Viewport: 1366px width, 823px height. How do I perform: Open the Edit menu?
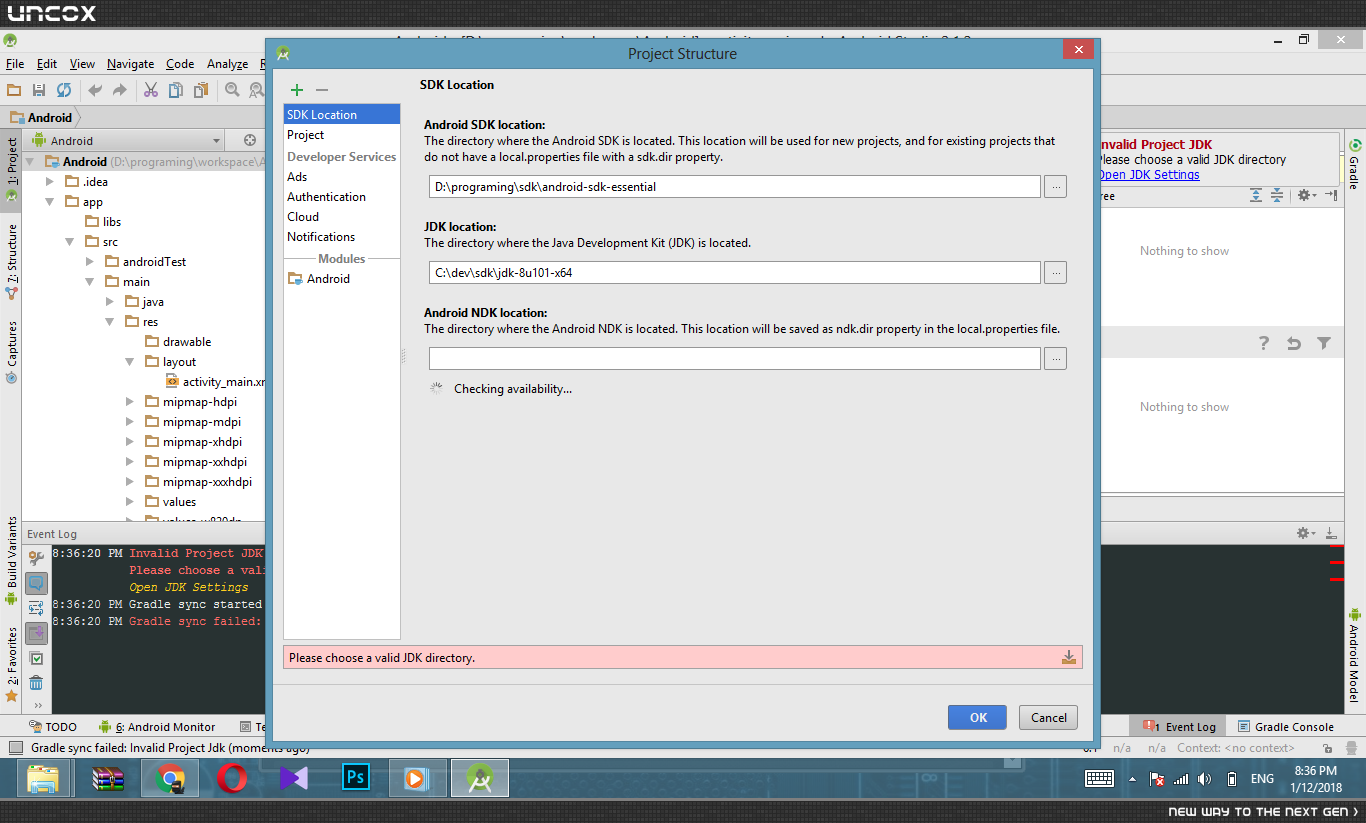pos(47,64)
